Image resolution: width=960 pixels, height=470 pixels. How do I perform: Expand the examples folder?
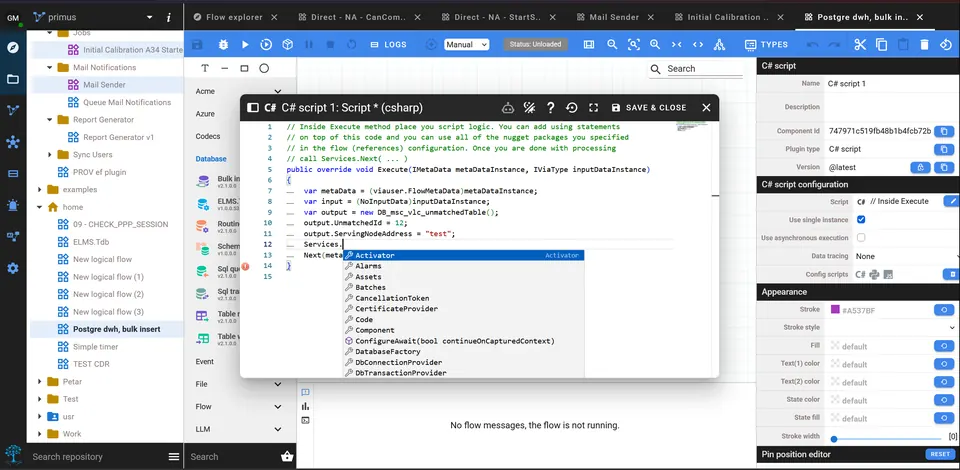[40, 190]
